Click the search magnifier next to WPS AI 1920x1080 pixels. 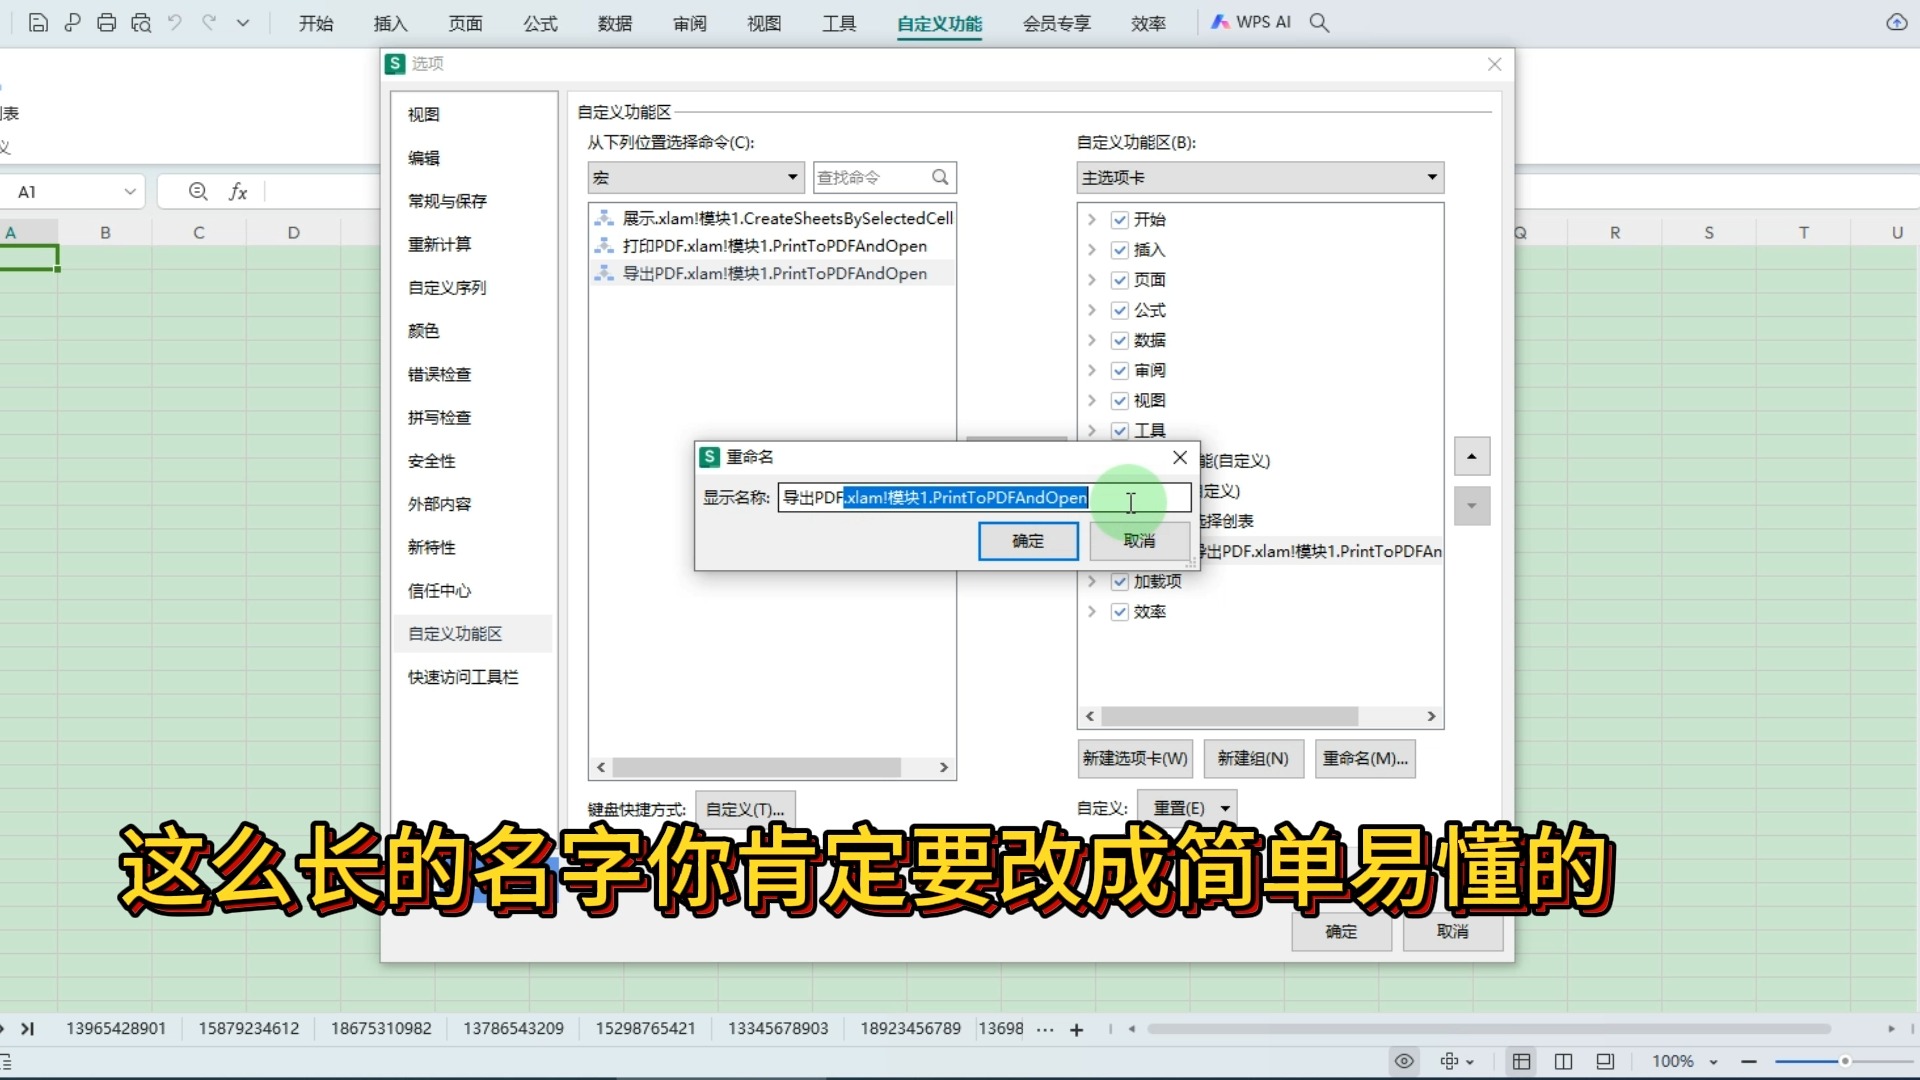tap(1318, 22)
